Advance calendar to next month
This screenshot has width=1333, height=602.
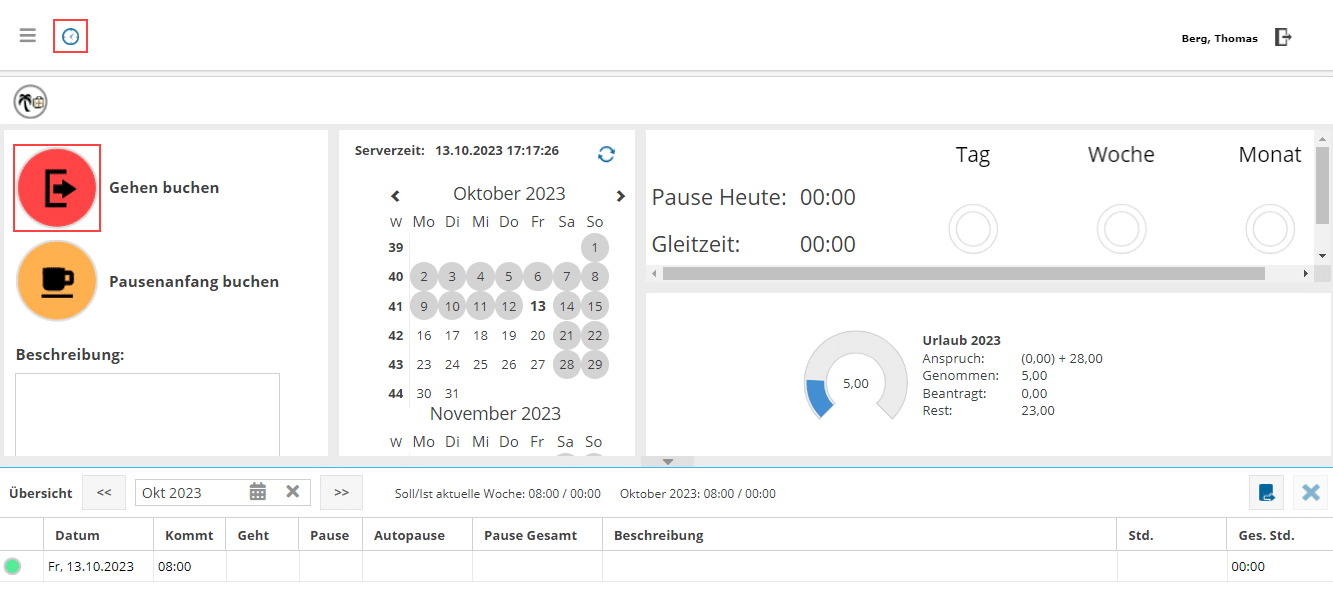coord(620,196)
